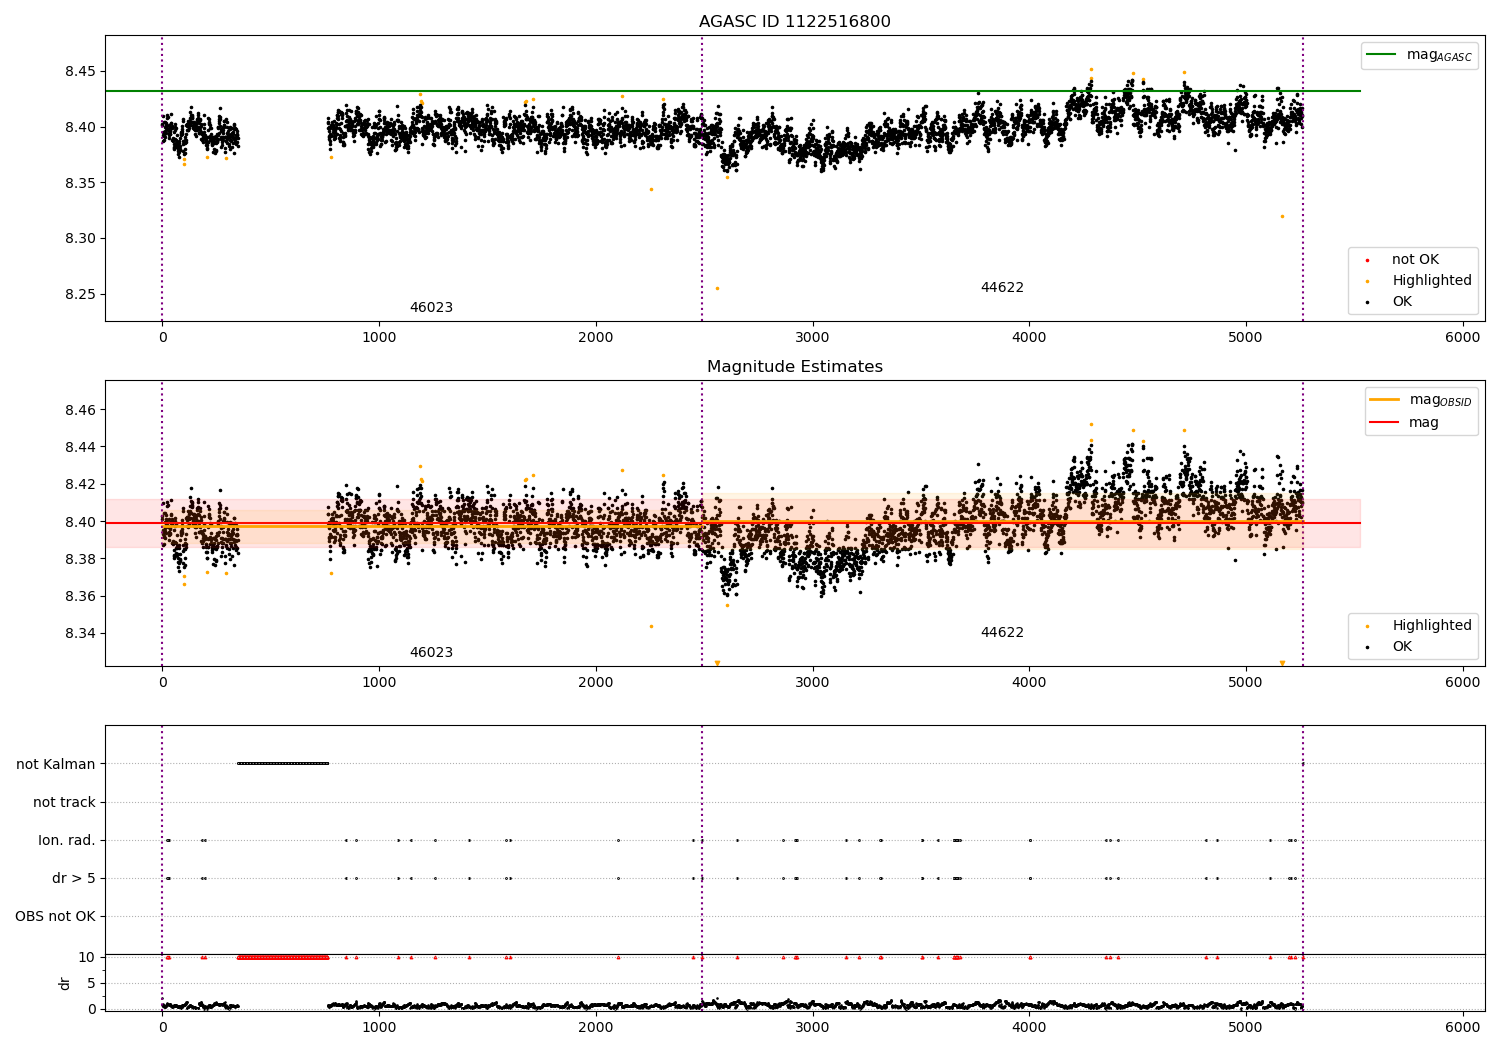Click the lowest orange outlier point in the top plot
The width and height of the screenshot is (1500, 1050).
717,288
